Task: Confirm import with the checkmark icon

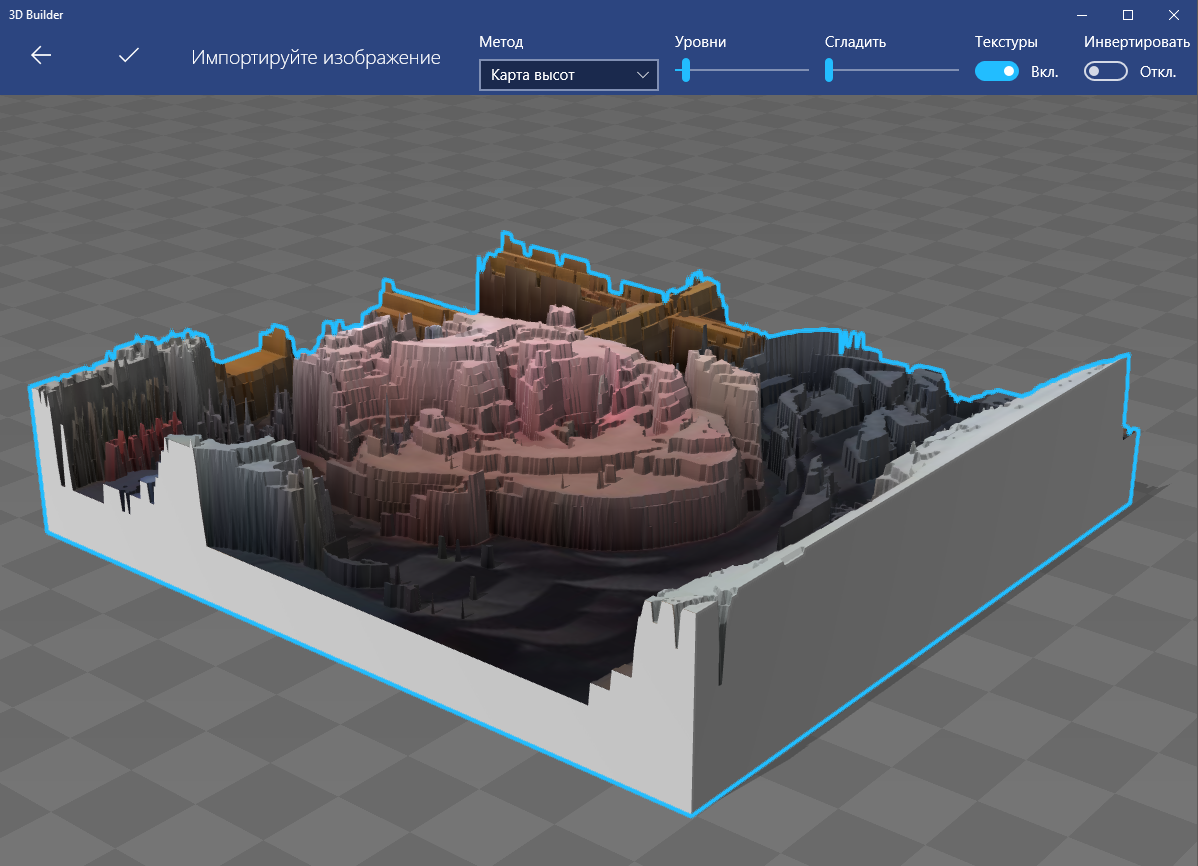Action: (129, 55)
